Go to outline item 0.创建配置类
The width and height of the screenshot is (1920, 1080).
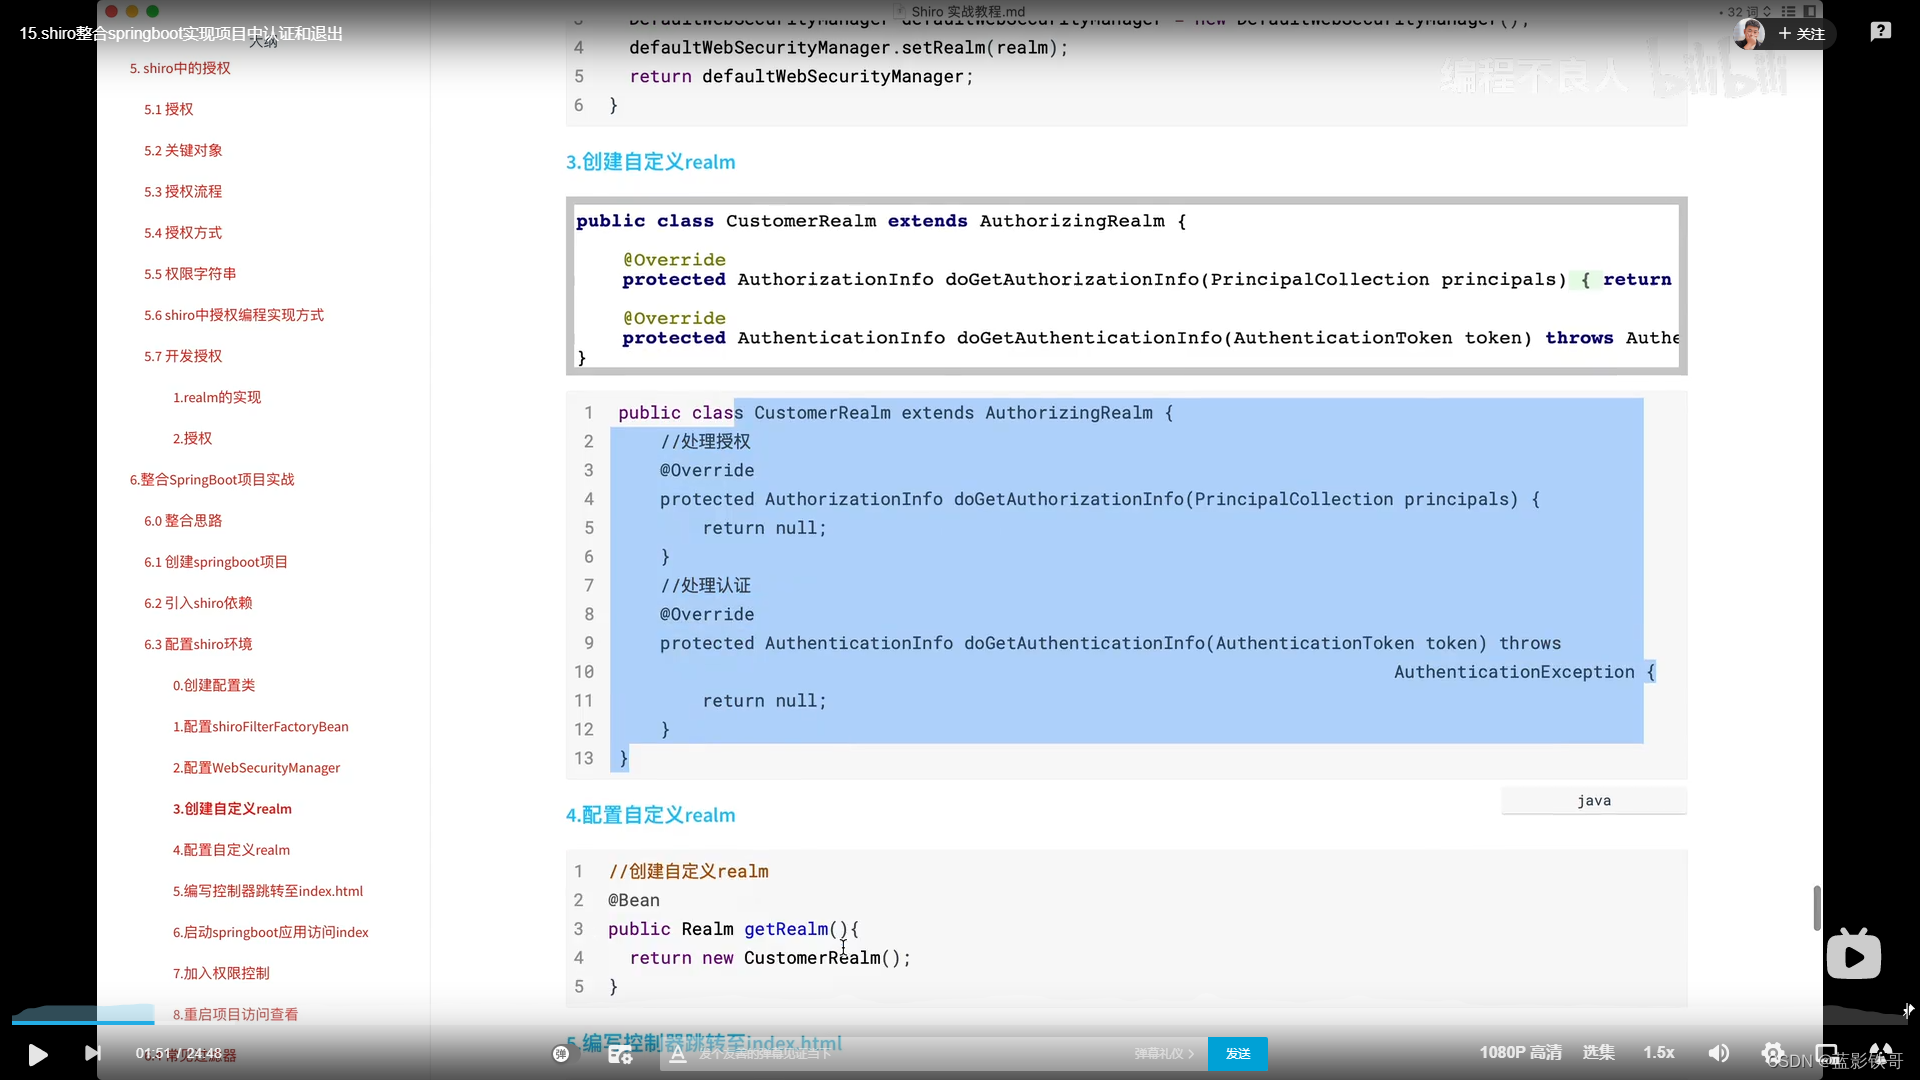(214, 685)
